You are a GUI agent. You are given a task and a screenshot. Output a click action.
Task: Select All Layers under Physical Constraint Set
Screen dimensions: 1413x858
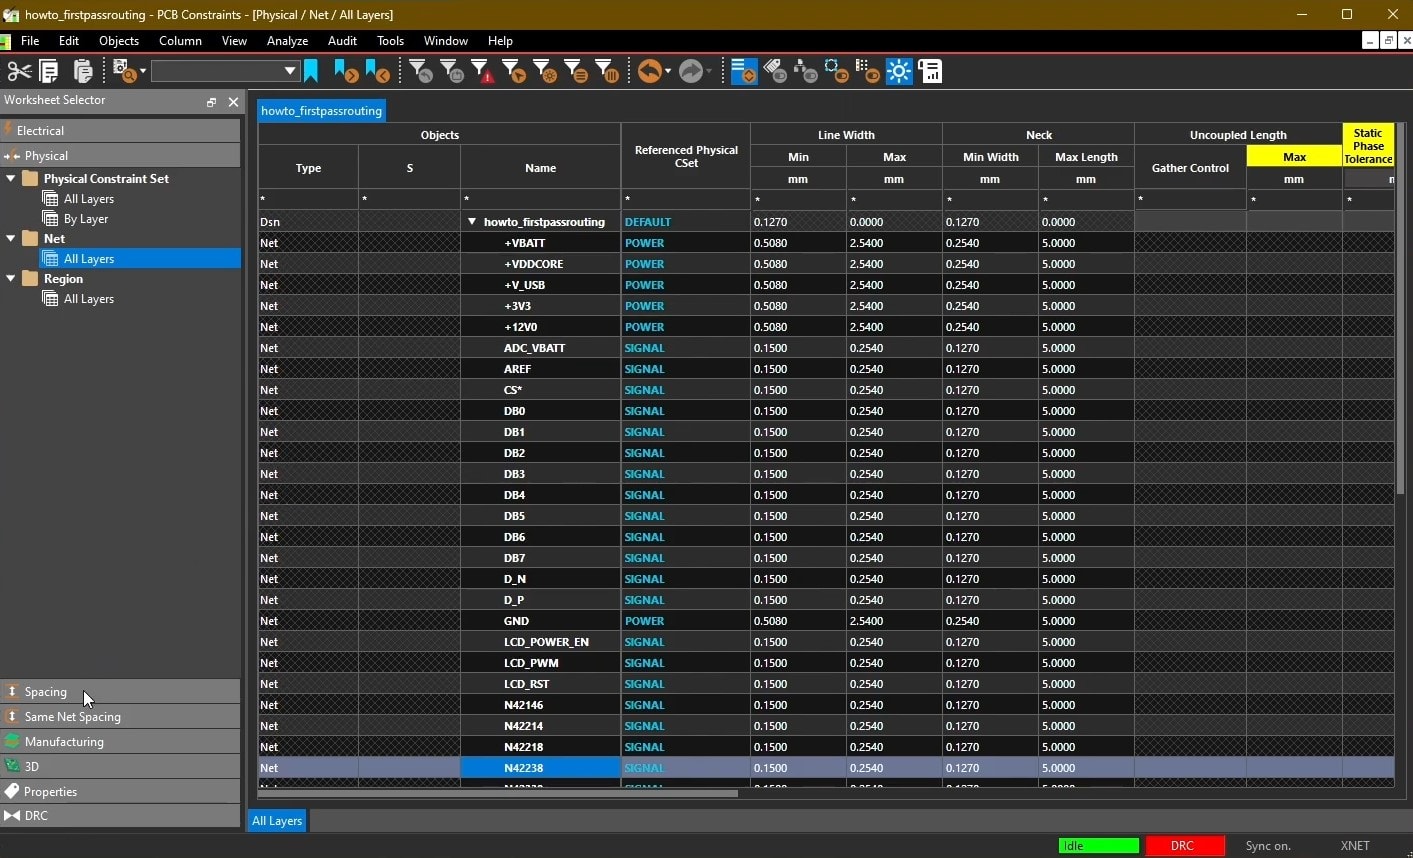(x=88, y=199)
